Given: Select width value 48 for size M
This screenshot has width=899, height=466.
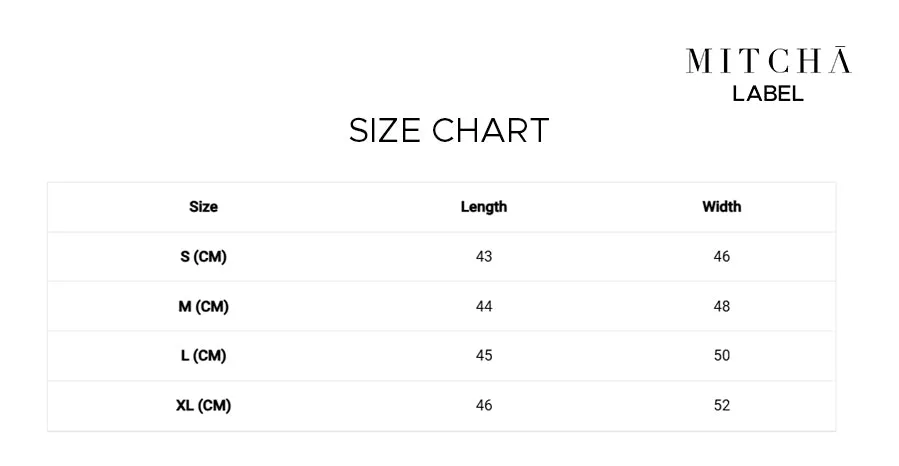Looking at the screenshot, I should pos(722,307).
